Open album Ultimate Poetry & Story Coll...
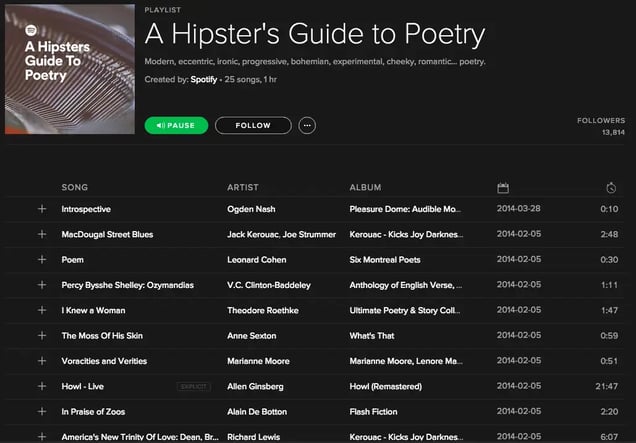Screen dimensions: 636x443 (405, 310)
